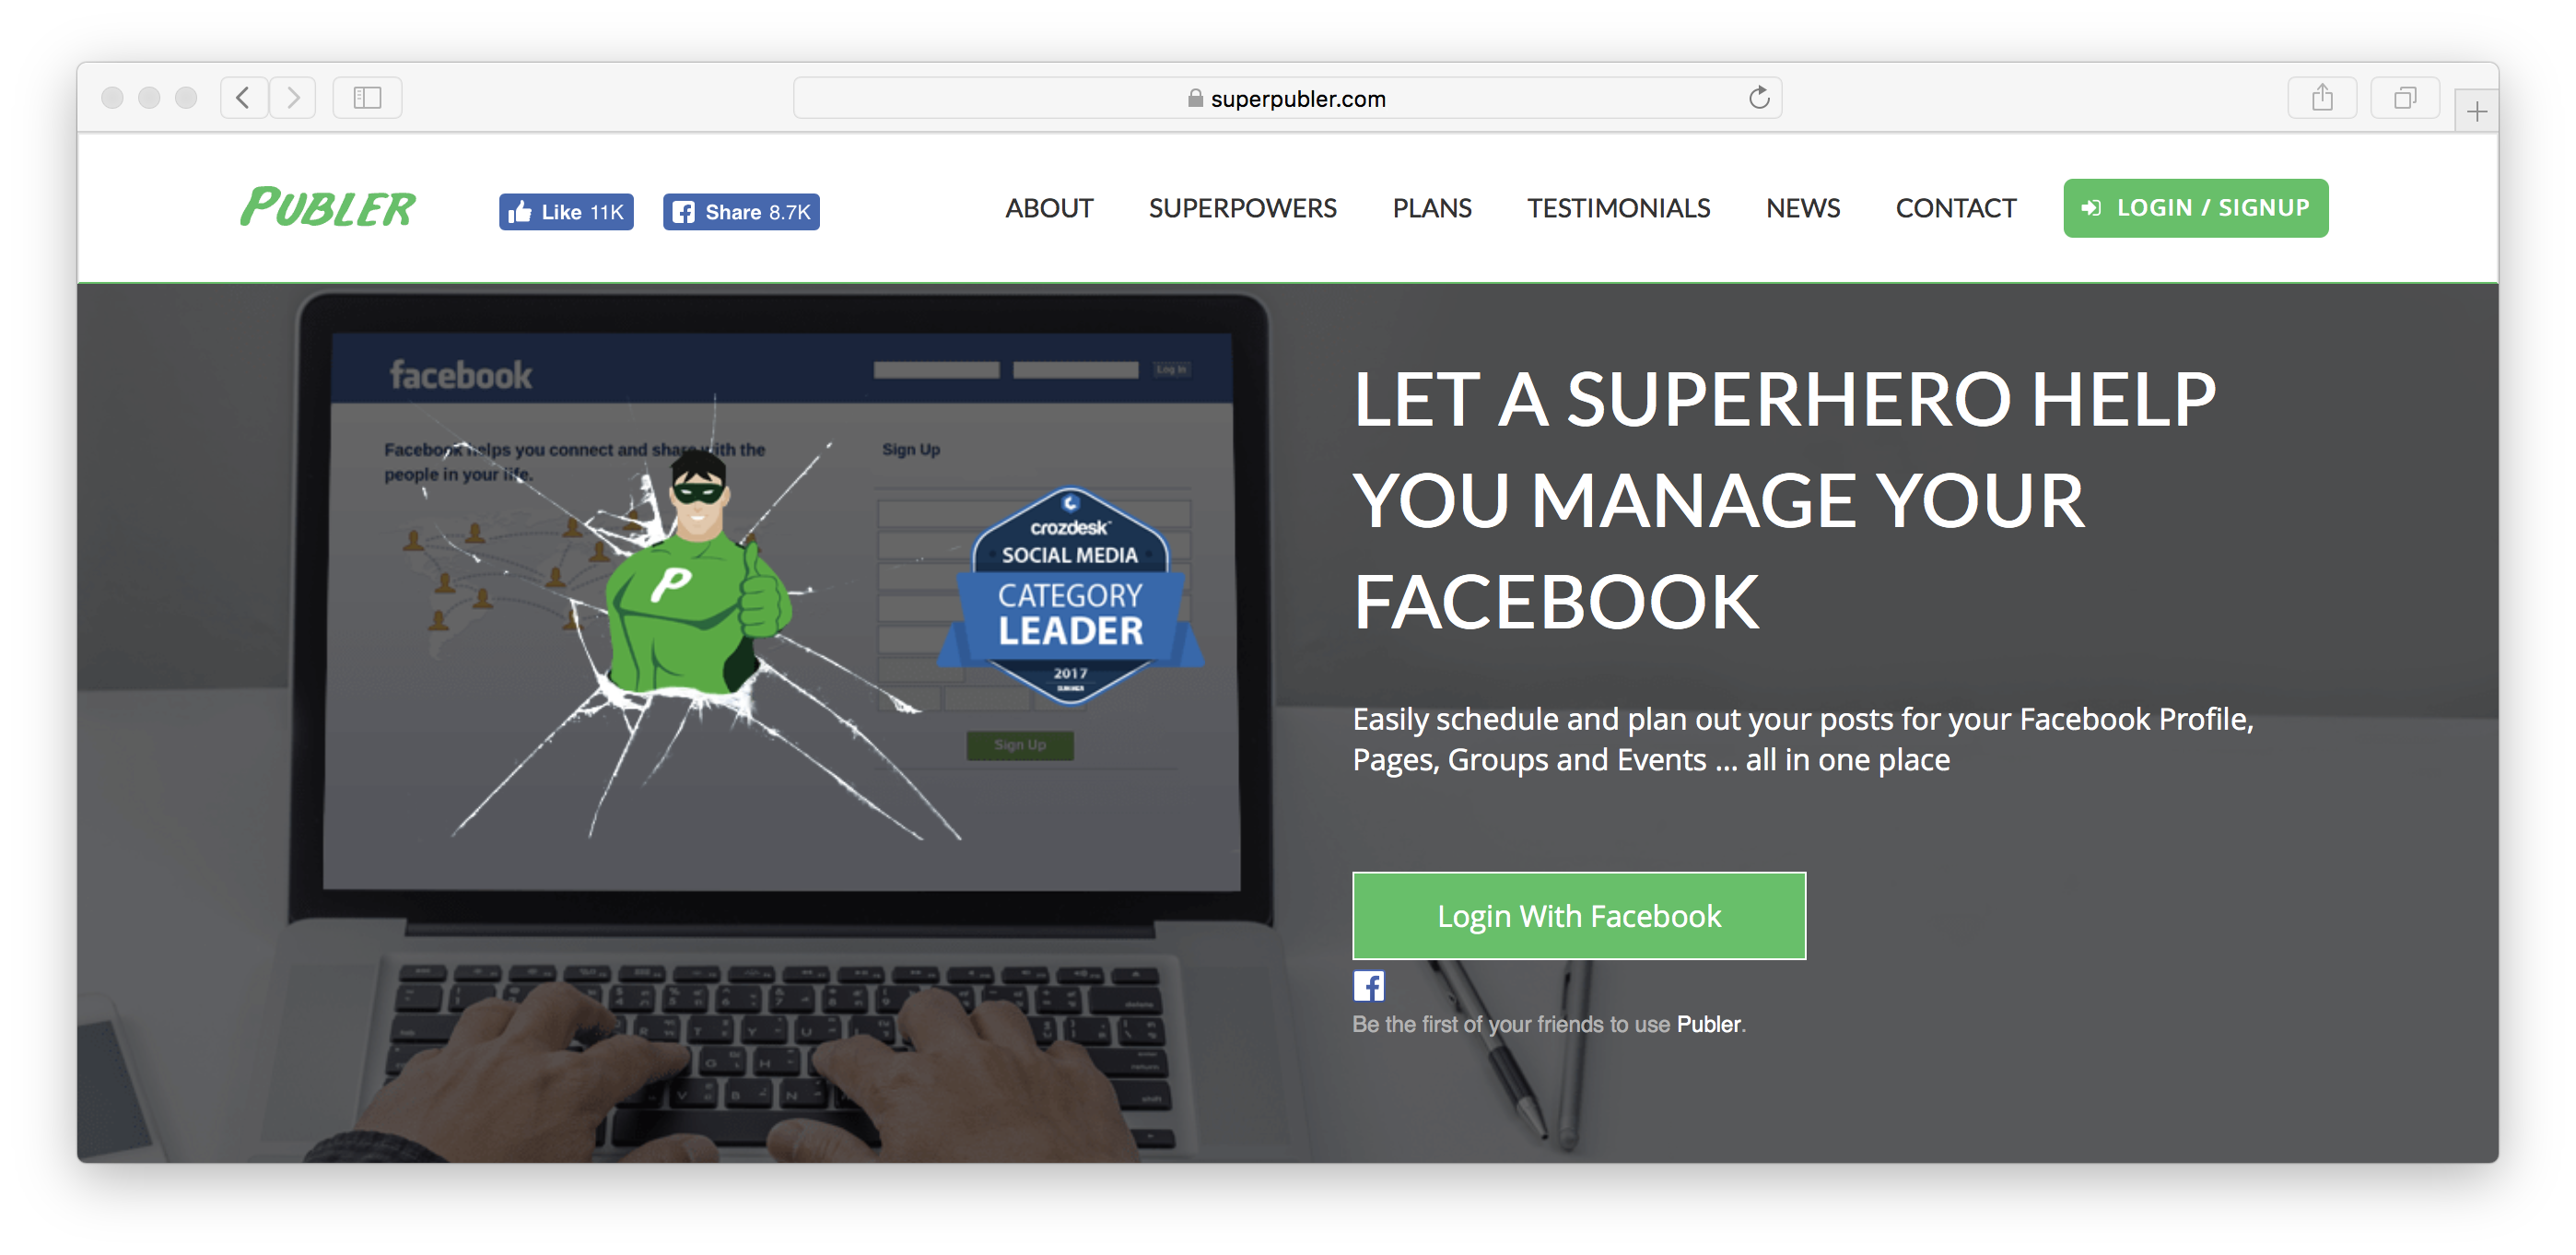Click the green LOGIN / SIGNUP button

[2195, 208]
